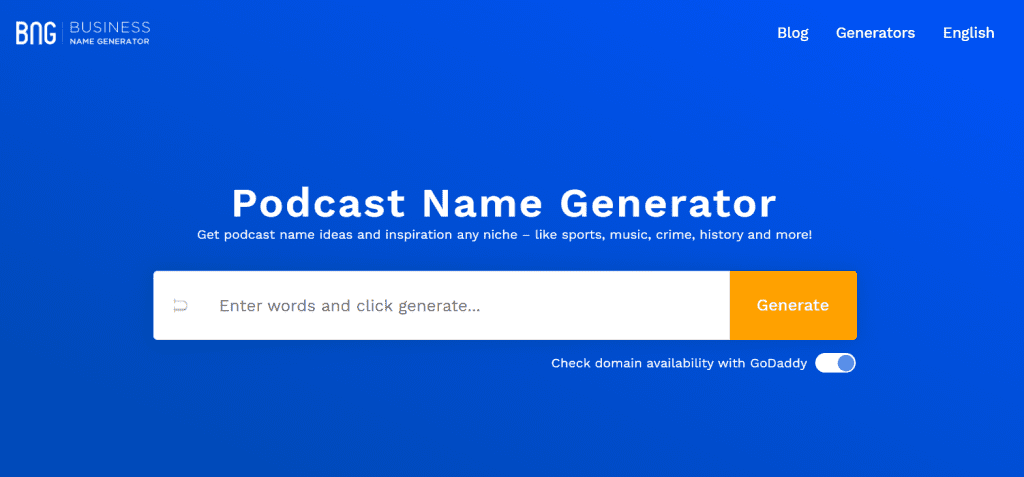The image size is (1024, 477).
Task: Click 'Check domain availability with GoDaddy' label
Action: click(x=679, y=363)
